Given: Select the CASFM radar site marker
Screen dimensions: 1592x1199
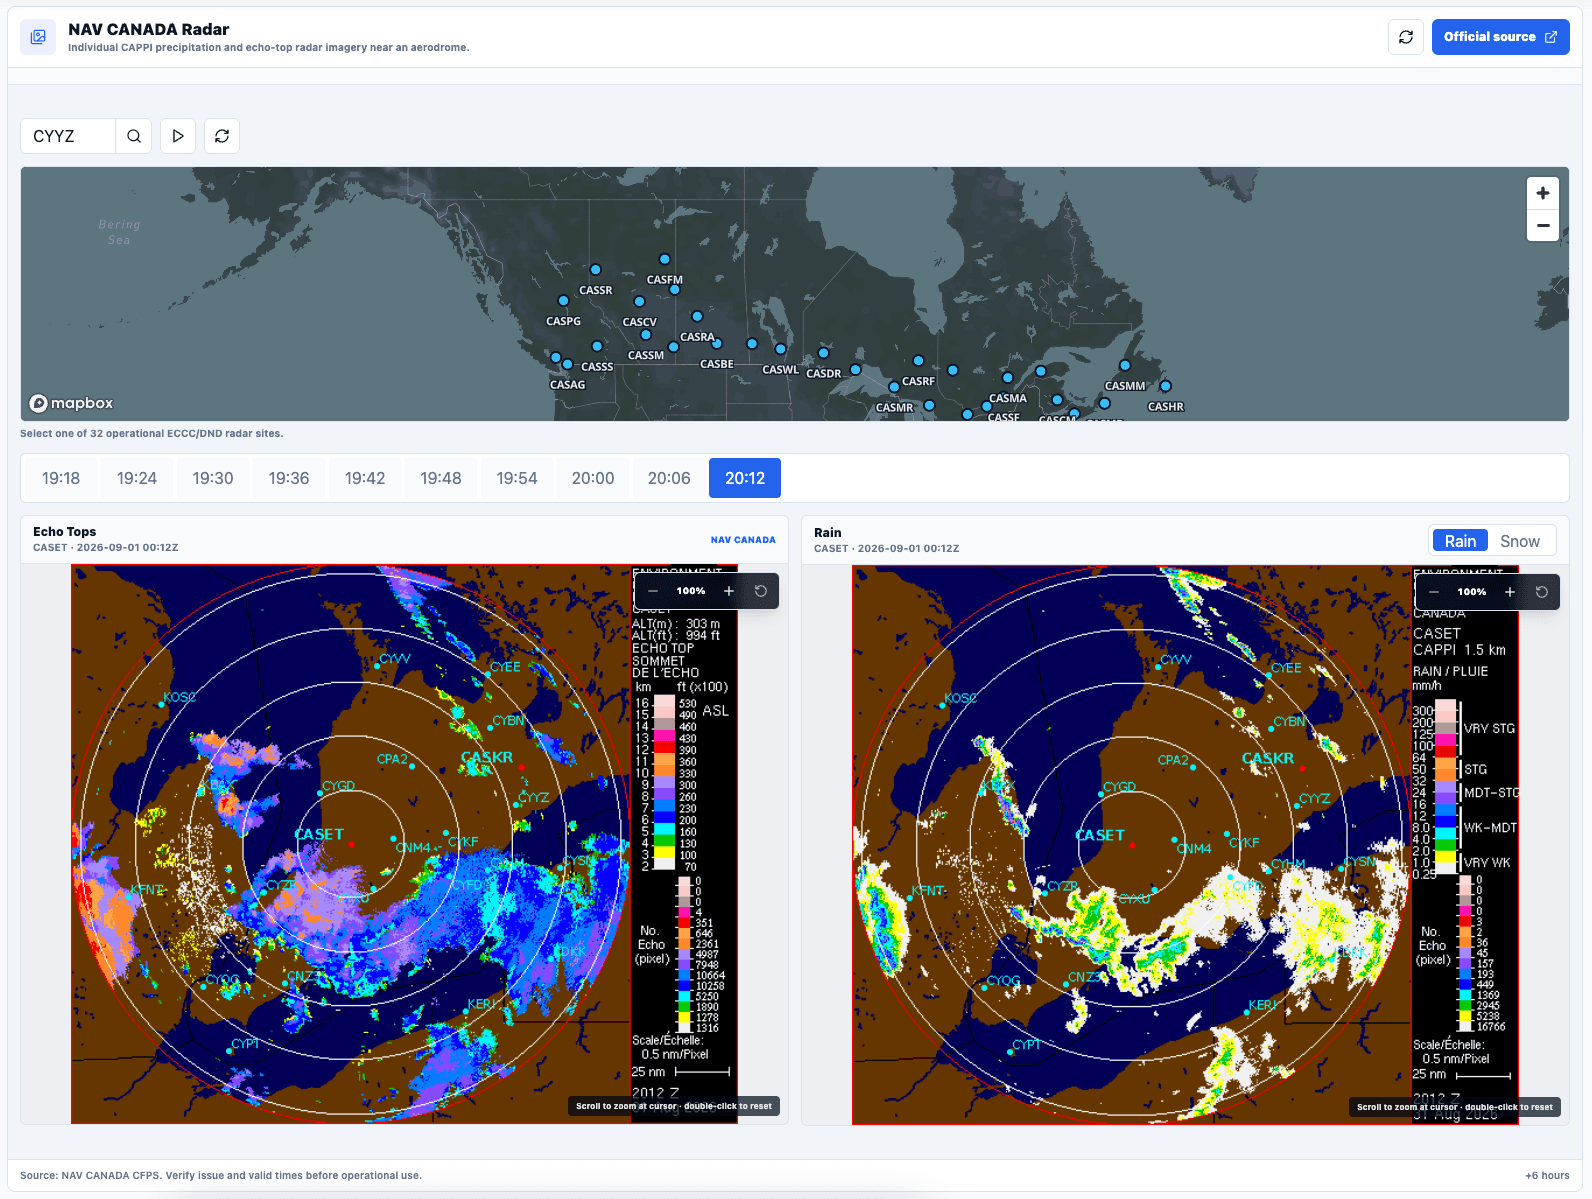Looking at the screenshot, I should pos(664,259).
